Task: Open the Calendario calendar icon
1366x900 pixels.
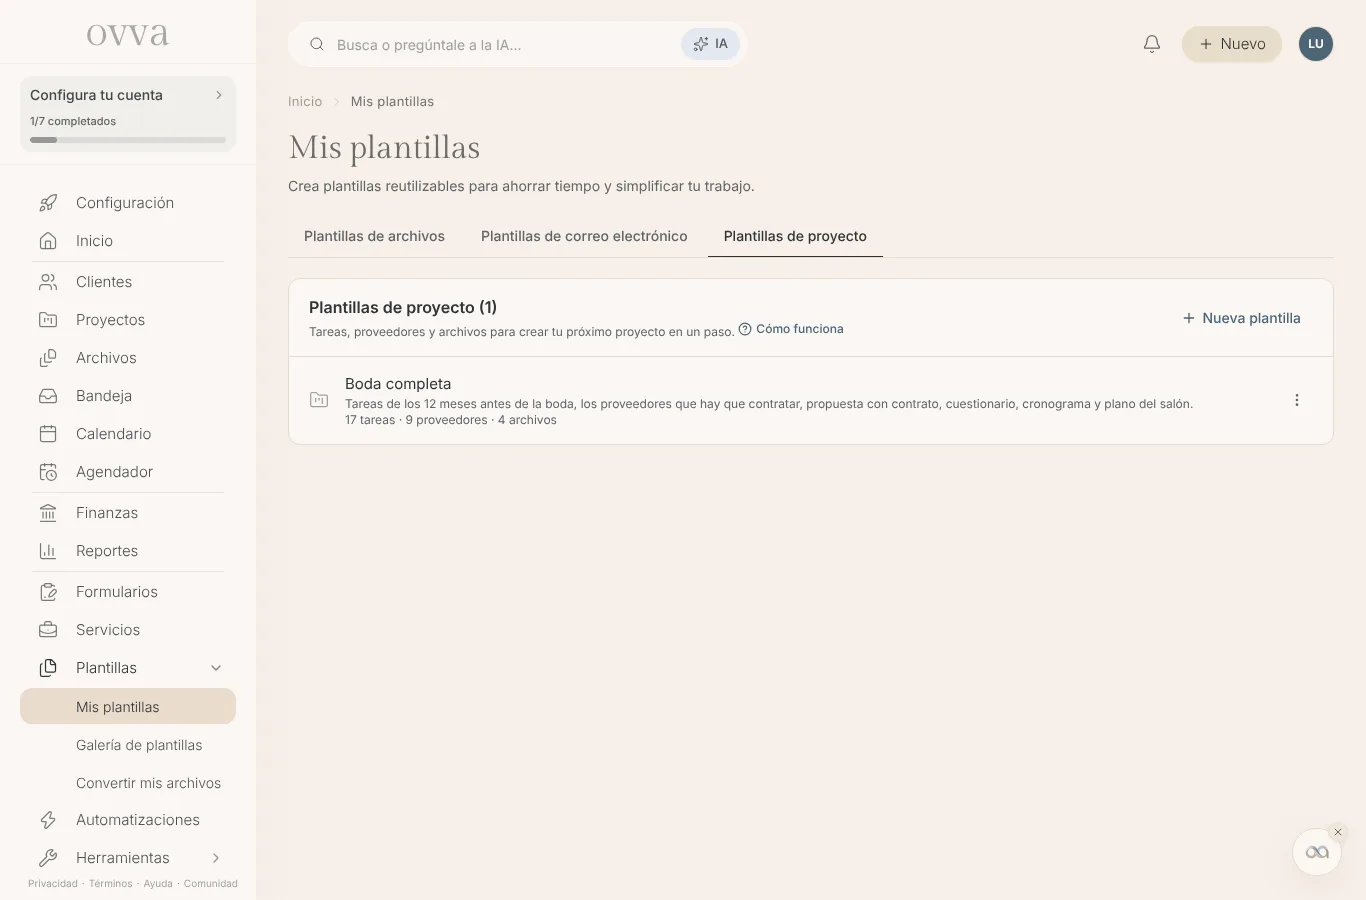Action: 48,434
